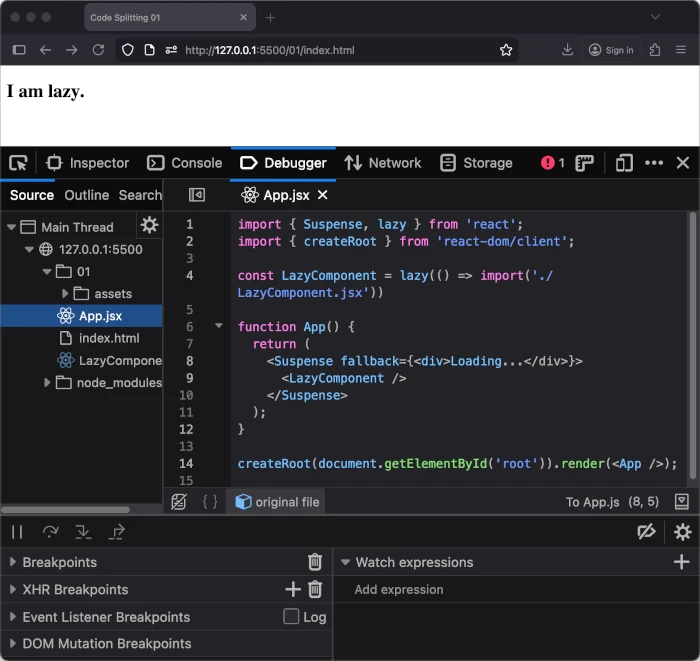Open debugger settings gear
Screen dimensions: 700x661
pos(683,532)
